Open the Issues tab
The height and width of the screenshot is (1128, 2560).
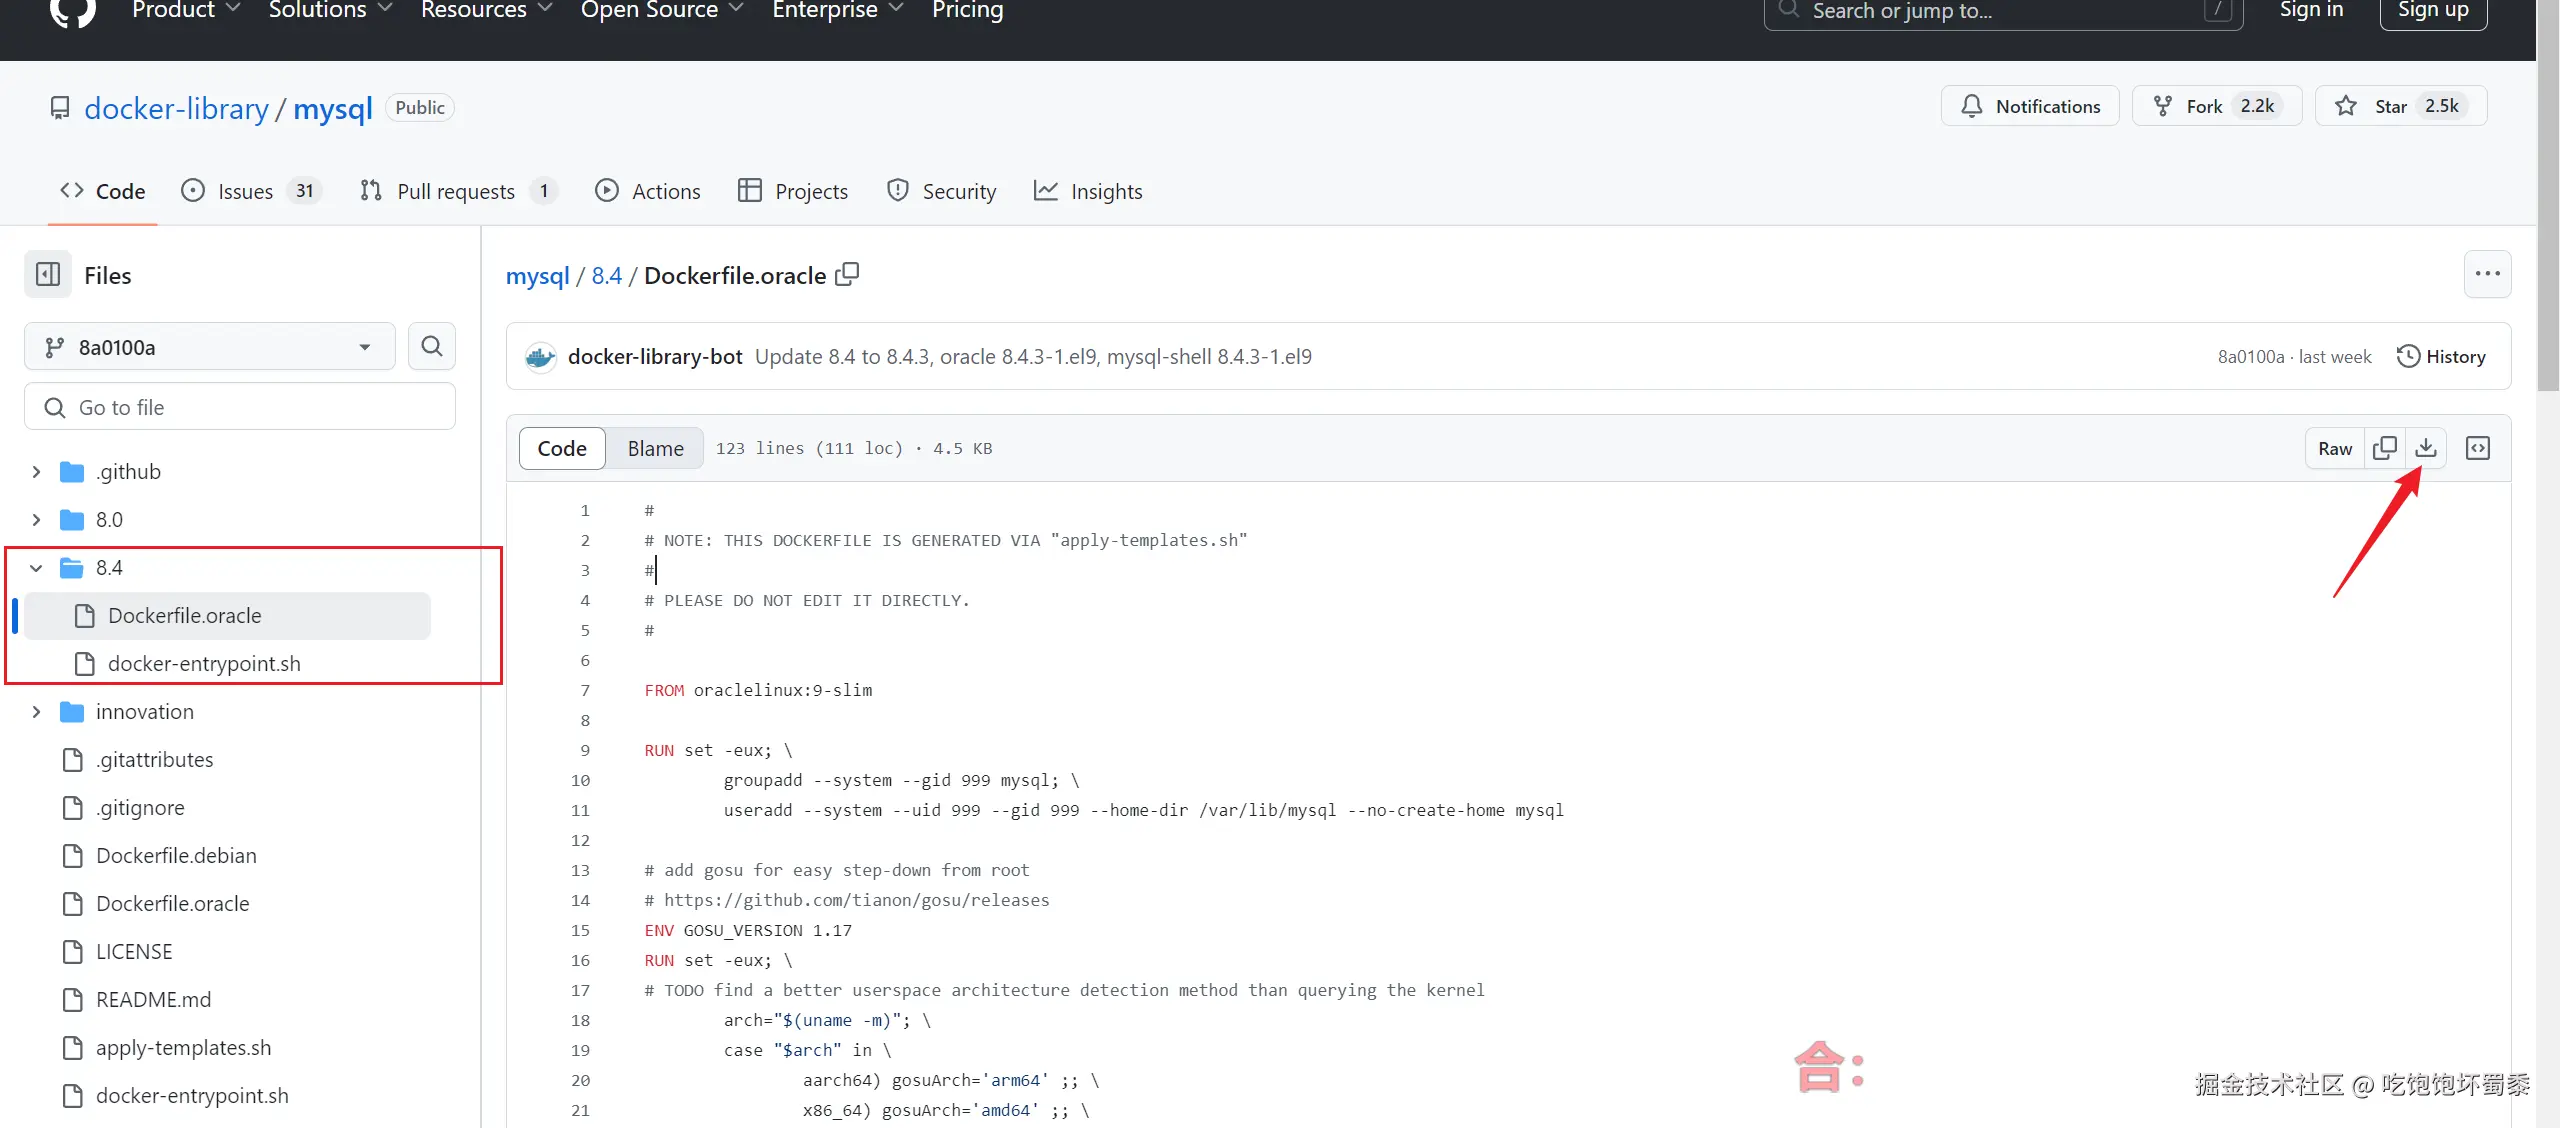point(245,191)
